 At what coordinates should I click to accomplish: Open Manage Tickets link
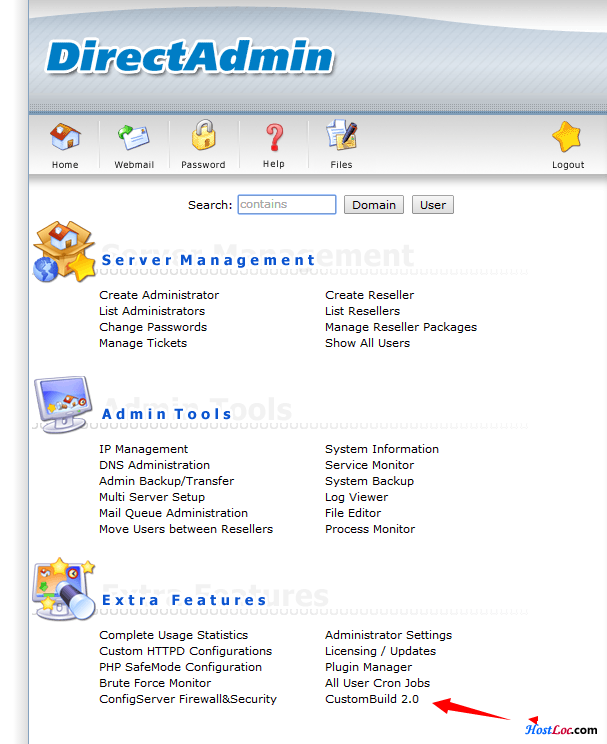tap(143, 343)
